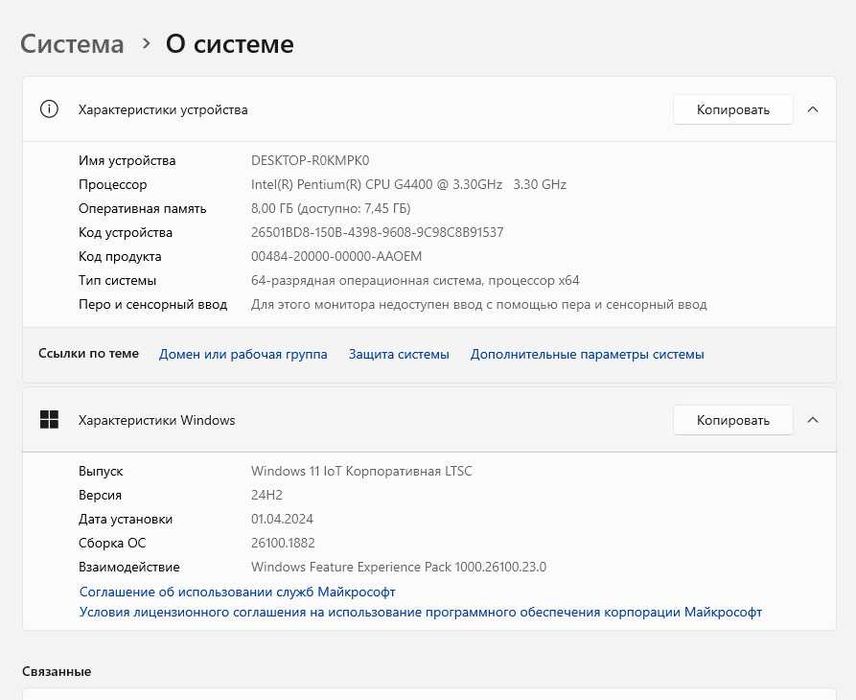Go back to Система breadcrumb
Screen dimensions: 856x700
tap(72, 44)
